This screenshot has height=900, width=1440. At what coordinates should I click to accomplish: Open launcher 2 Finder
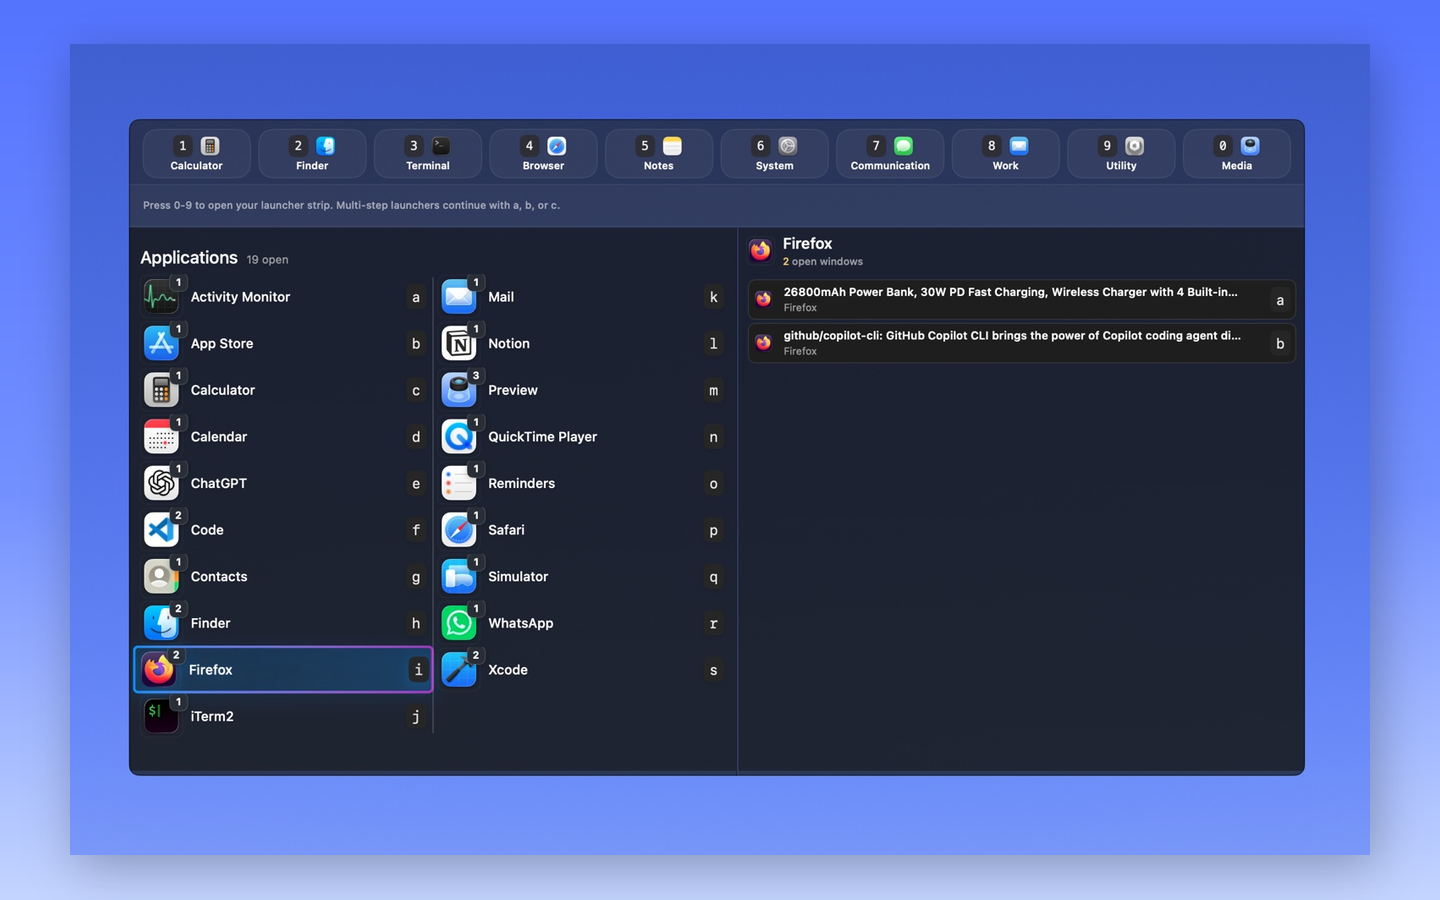point(312,154)
